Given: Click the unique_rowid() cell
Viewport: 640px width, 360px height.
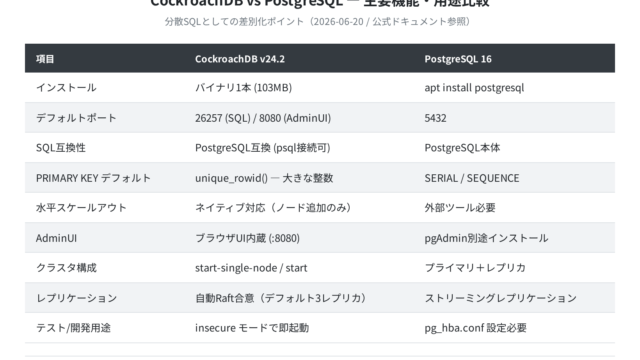Looking at the screenshot, I should tap(264, 178).
